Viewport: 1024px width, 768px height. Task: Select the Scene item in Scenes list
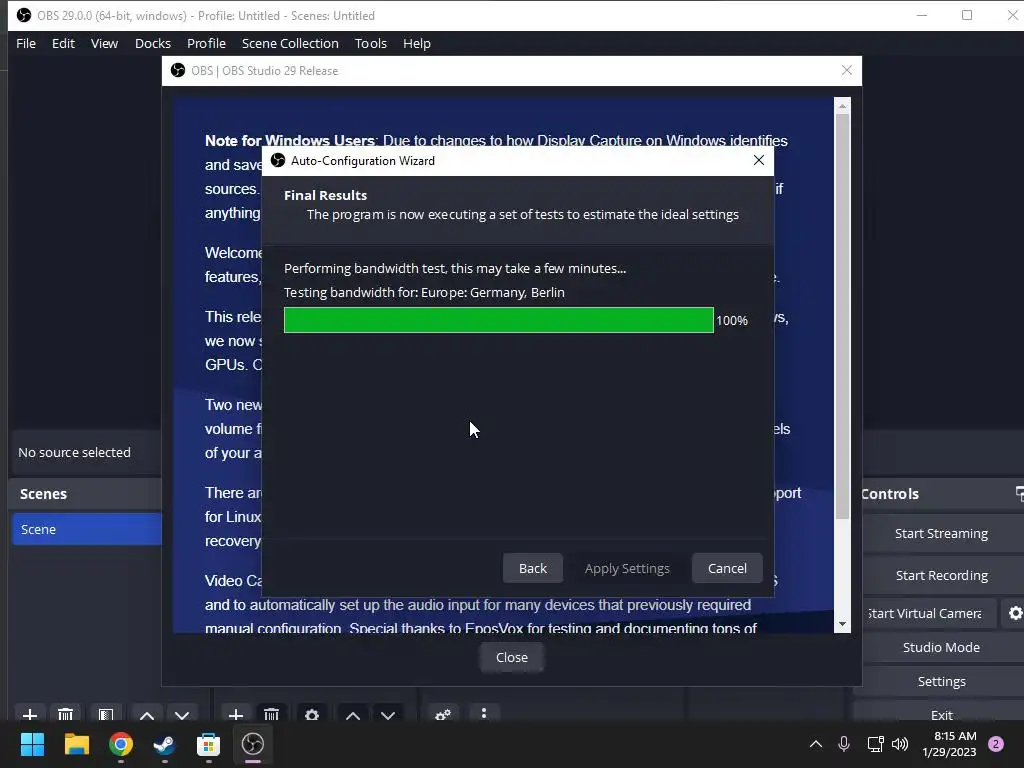coord(86,529)
